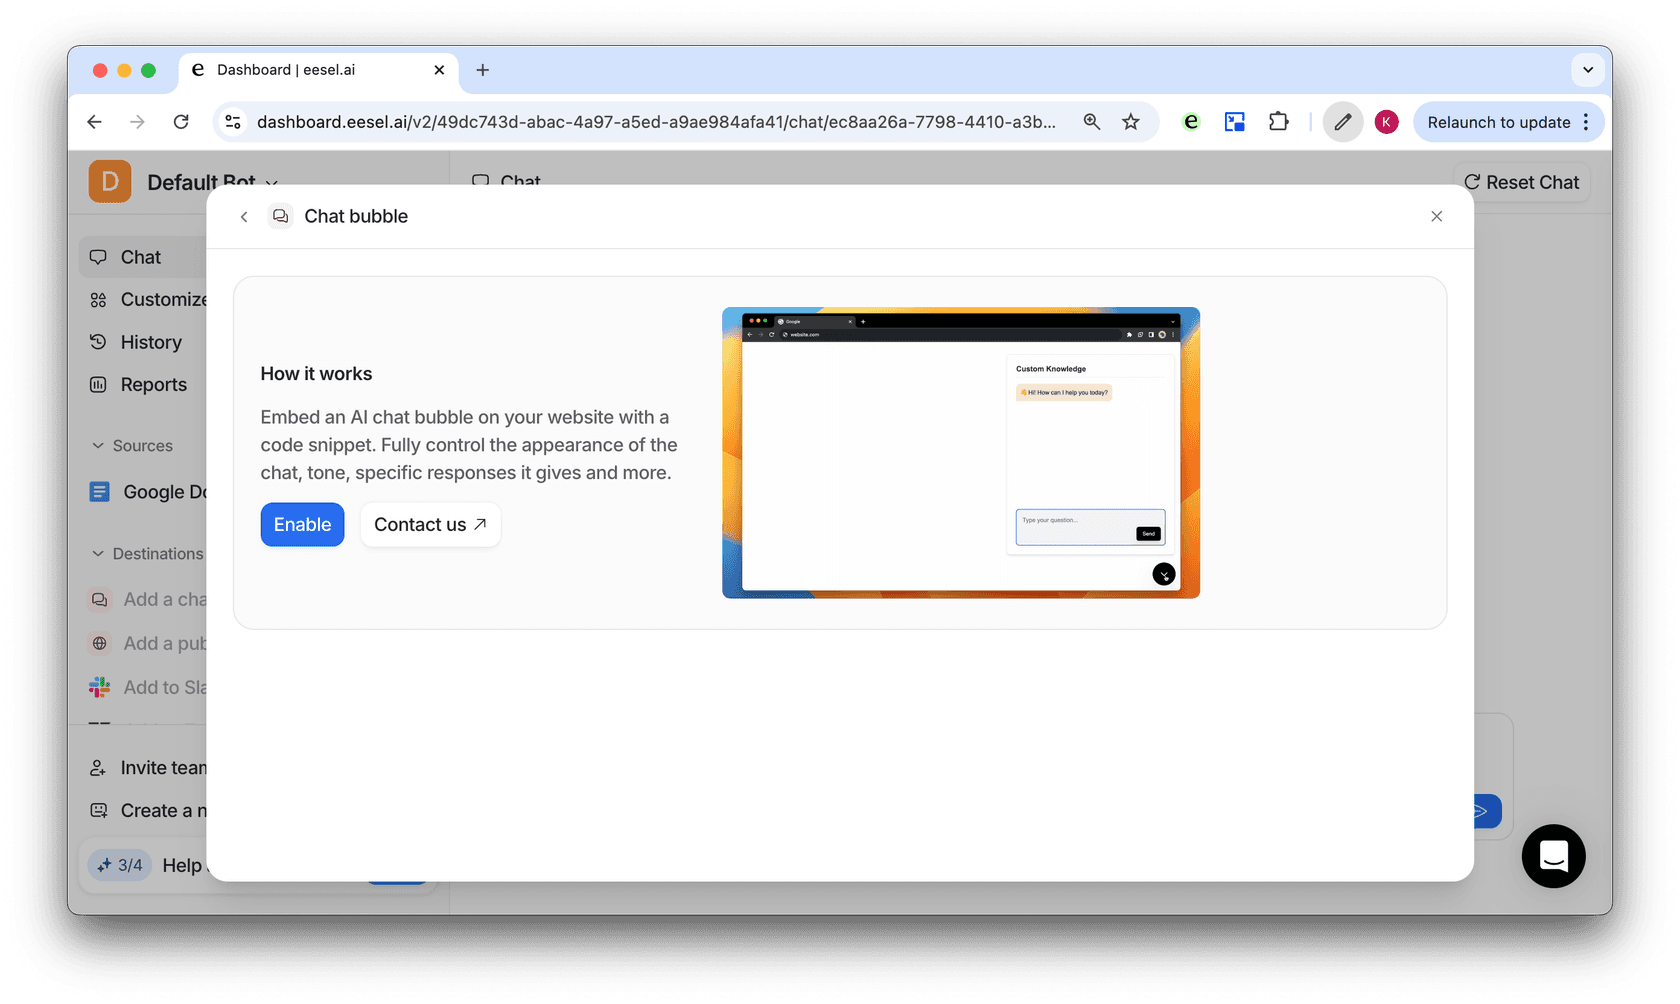
Task: Select the Google Docs source icon
Action: coord(99,492)
